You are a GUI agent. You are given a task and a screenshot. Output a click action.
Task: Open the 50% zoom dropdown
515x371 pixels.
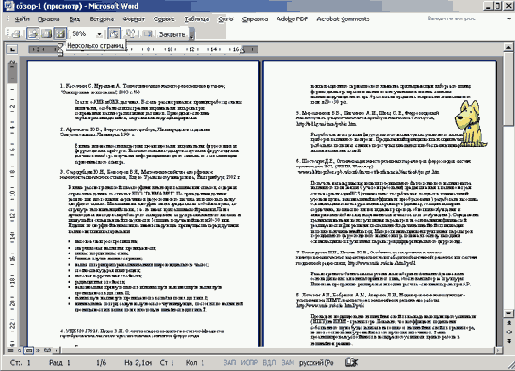point(99,34)
